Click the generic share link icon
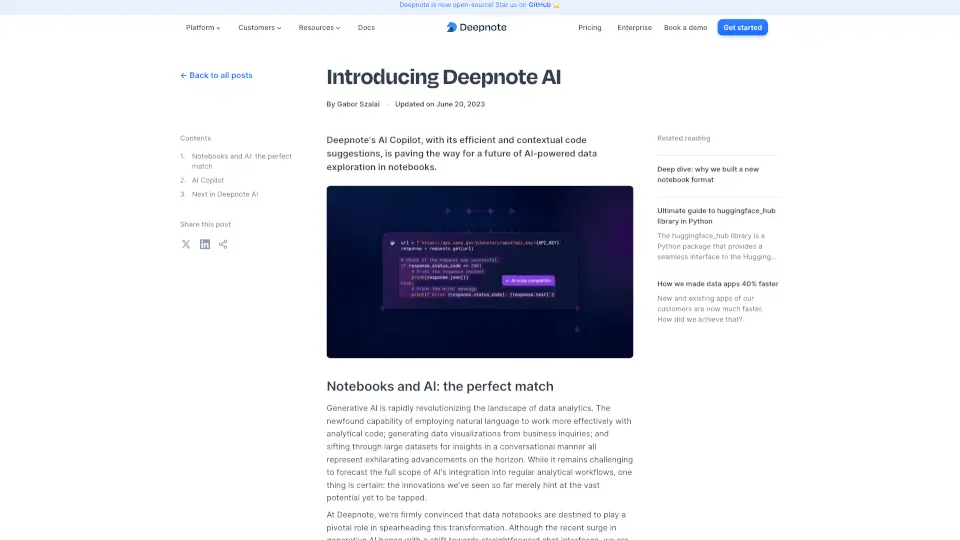Viewport: 960px width, 540px height. [x=223, y=244]
